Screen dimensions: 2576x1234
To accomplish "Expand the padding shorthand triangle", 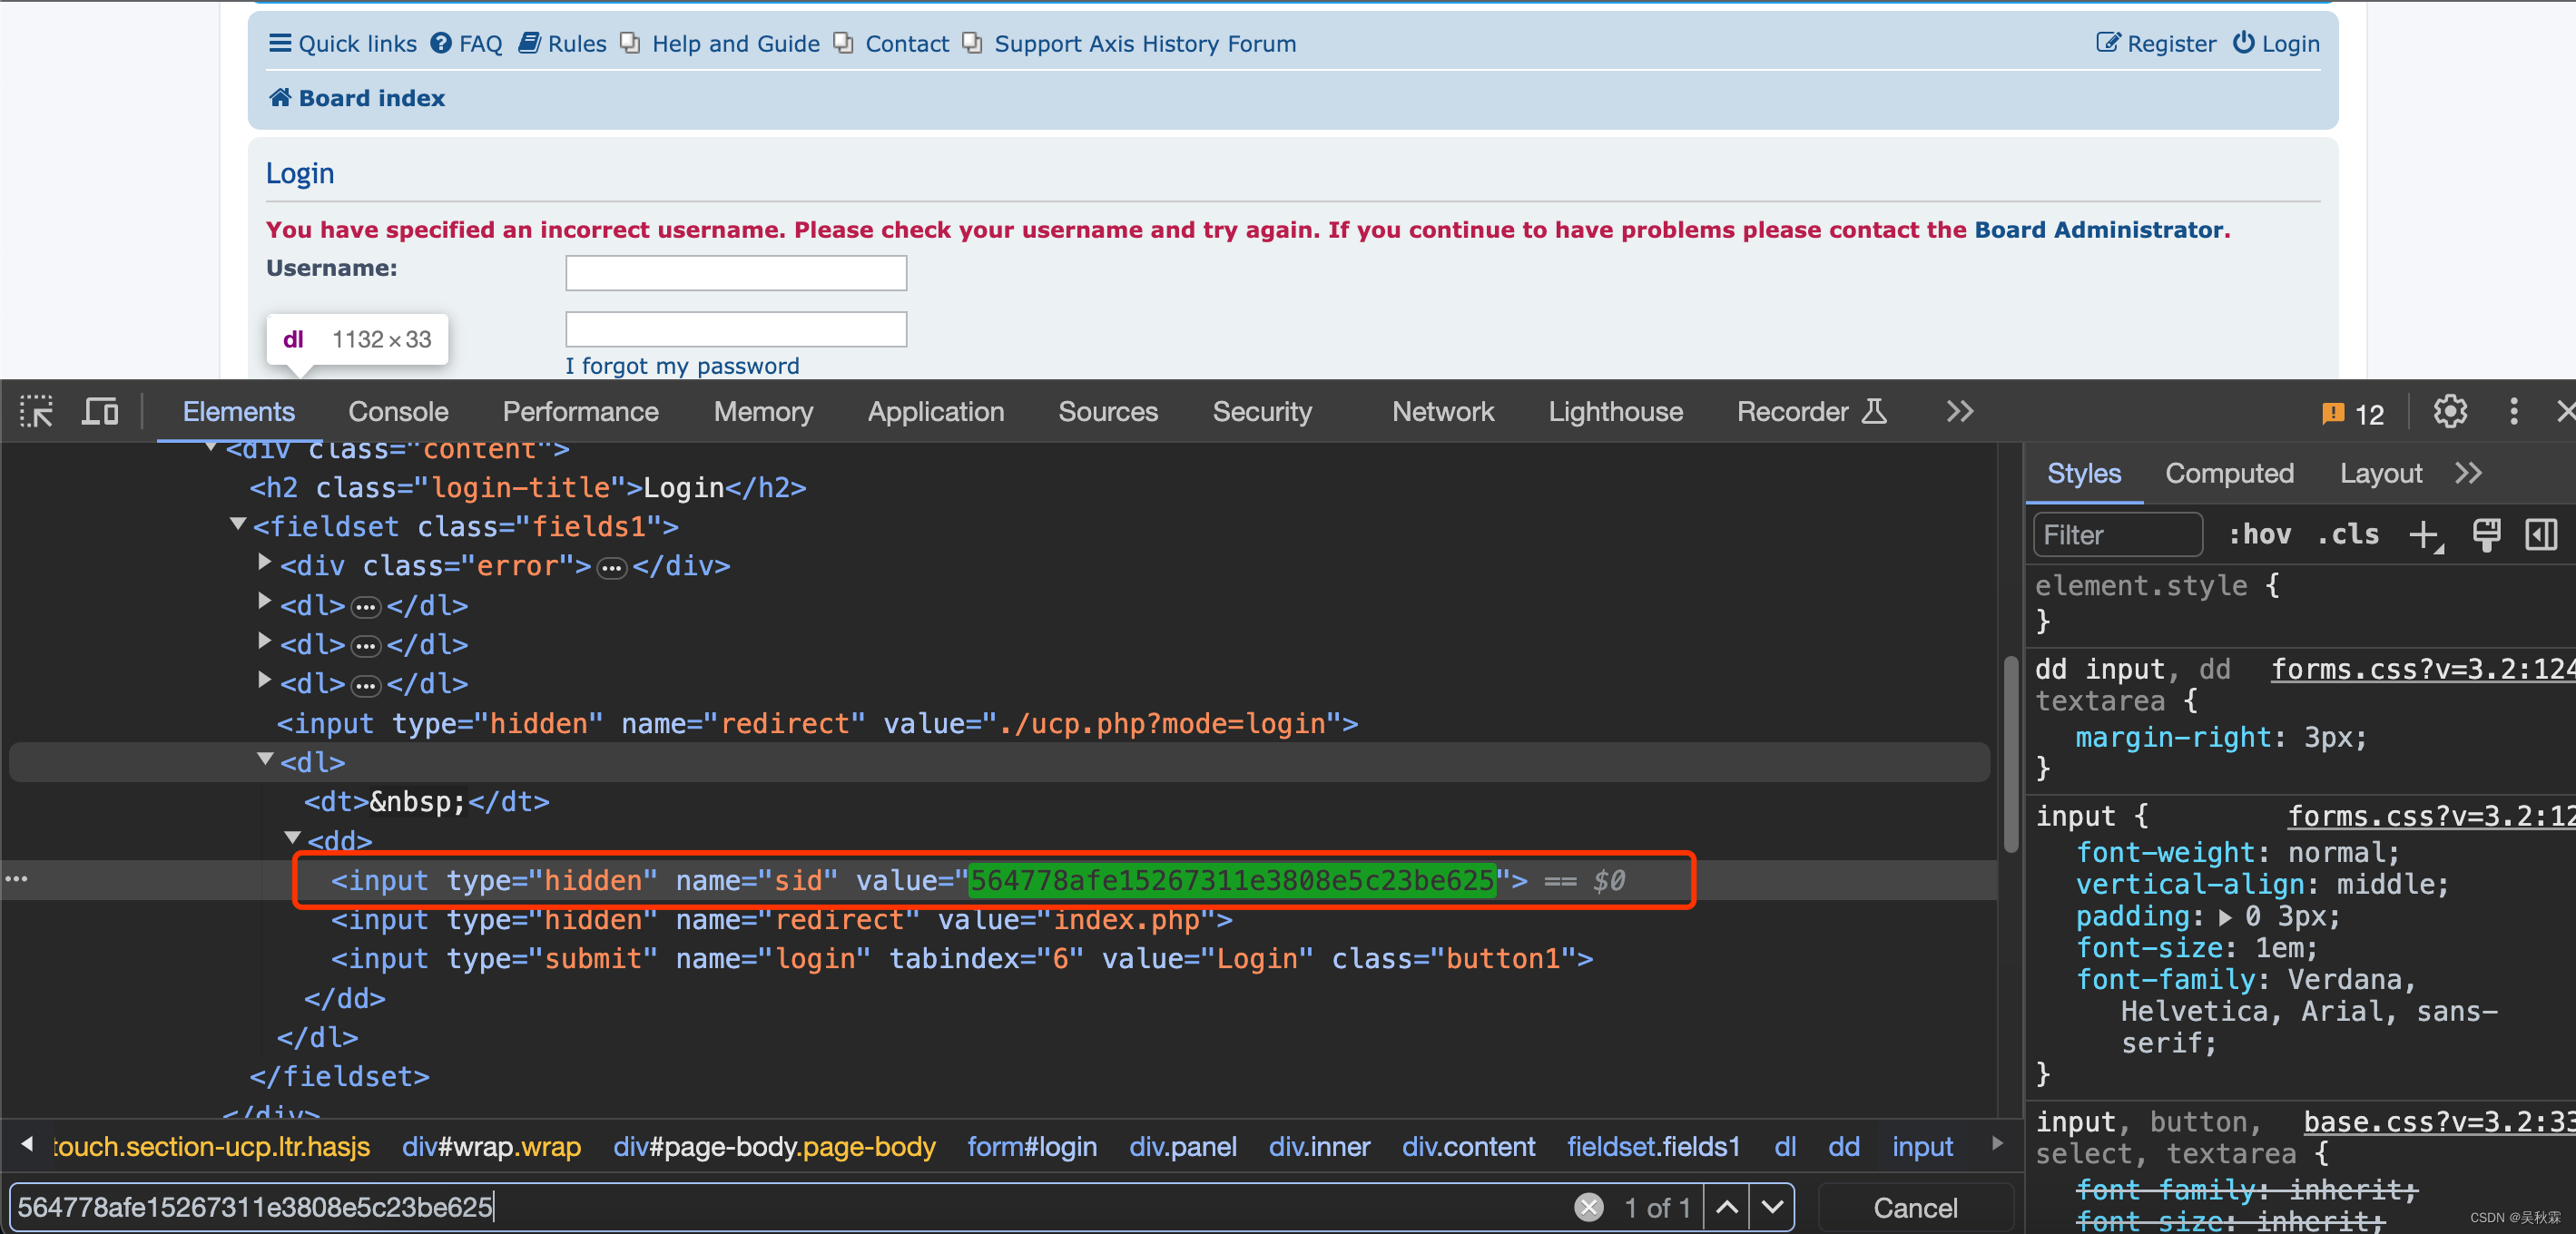I will [x=2225, y=917].
